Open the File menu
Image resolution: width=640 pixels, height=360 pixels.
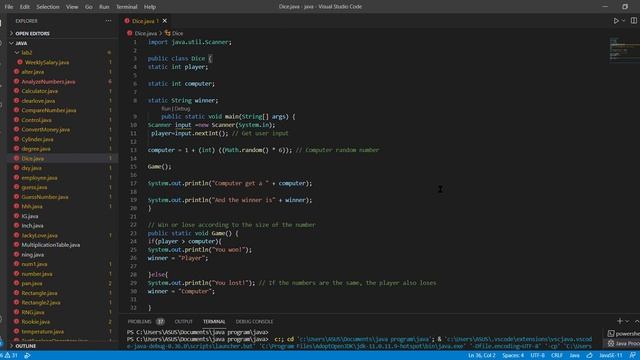(9, 7)
